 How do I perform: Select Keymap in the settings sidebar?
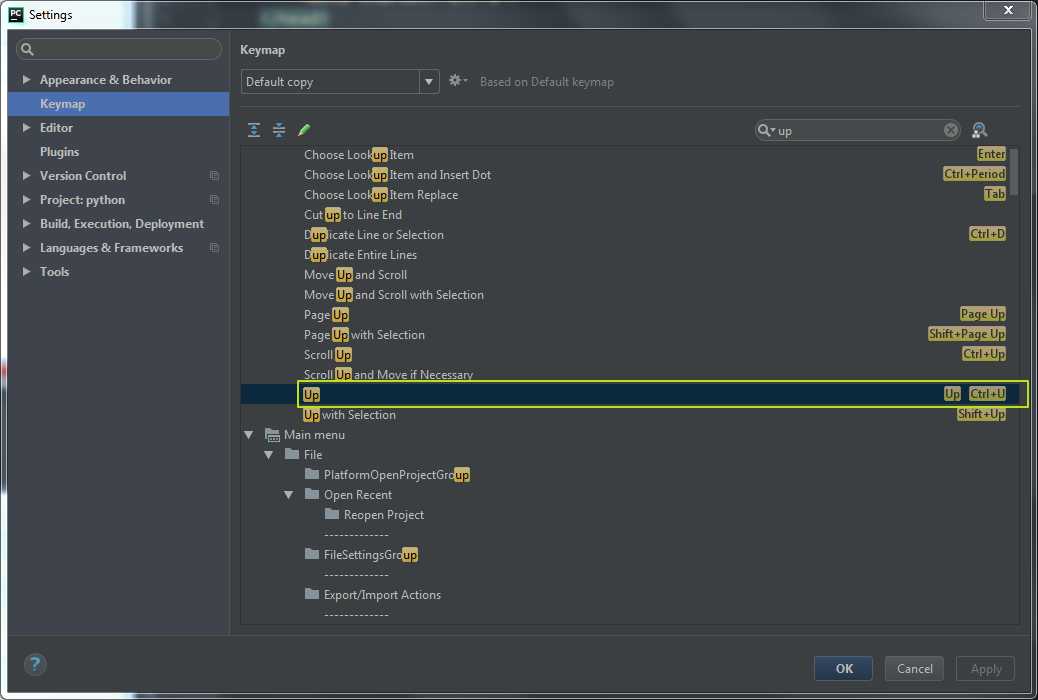118,104
